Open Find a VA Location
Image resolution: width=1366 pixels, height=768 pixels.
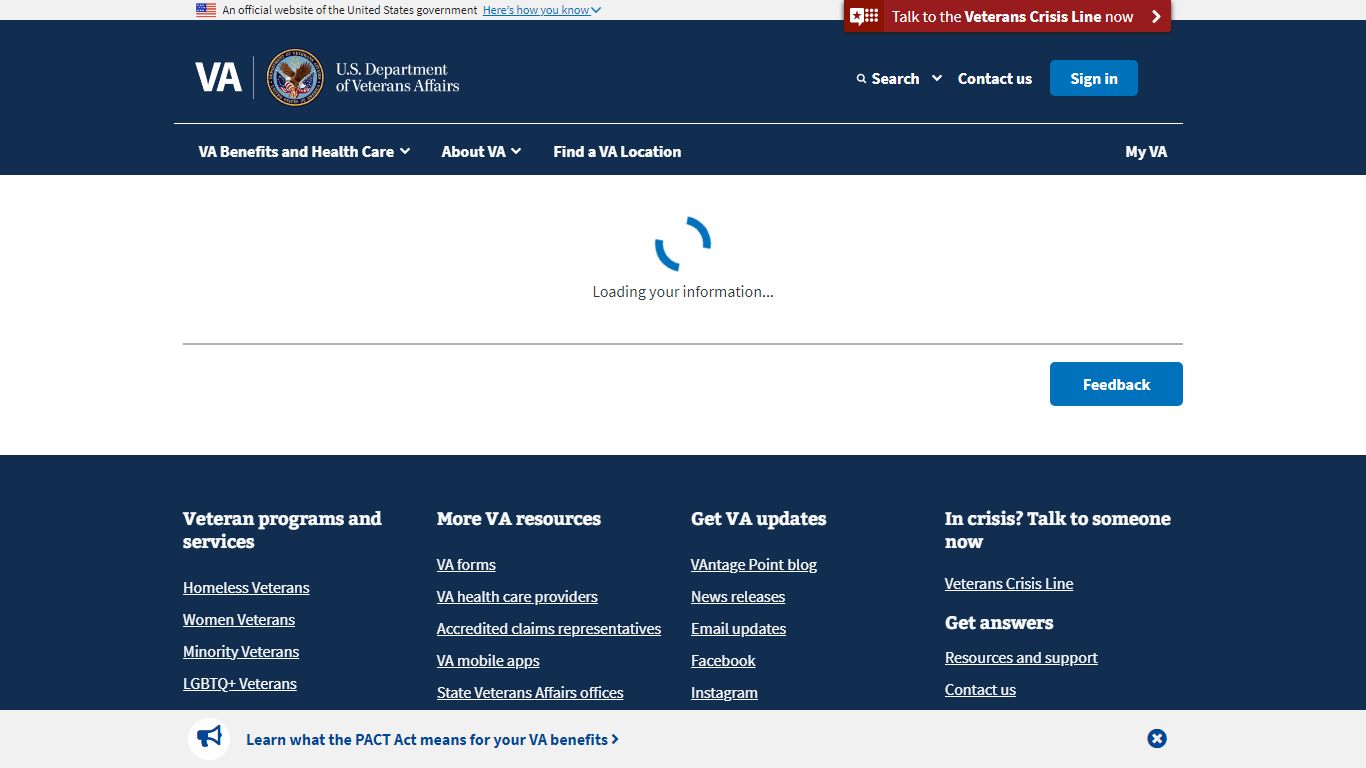pos(617,151)
